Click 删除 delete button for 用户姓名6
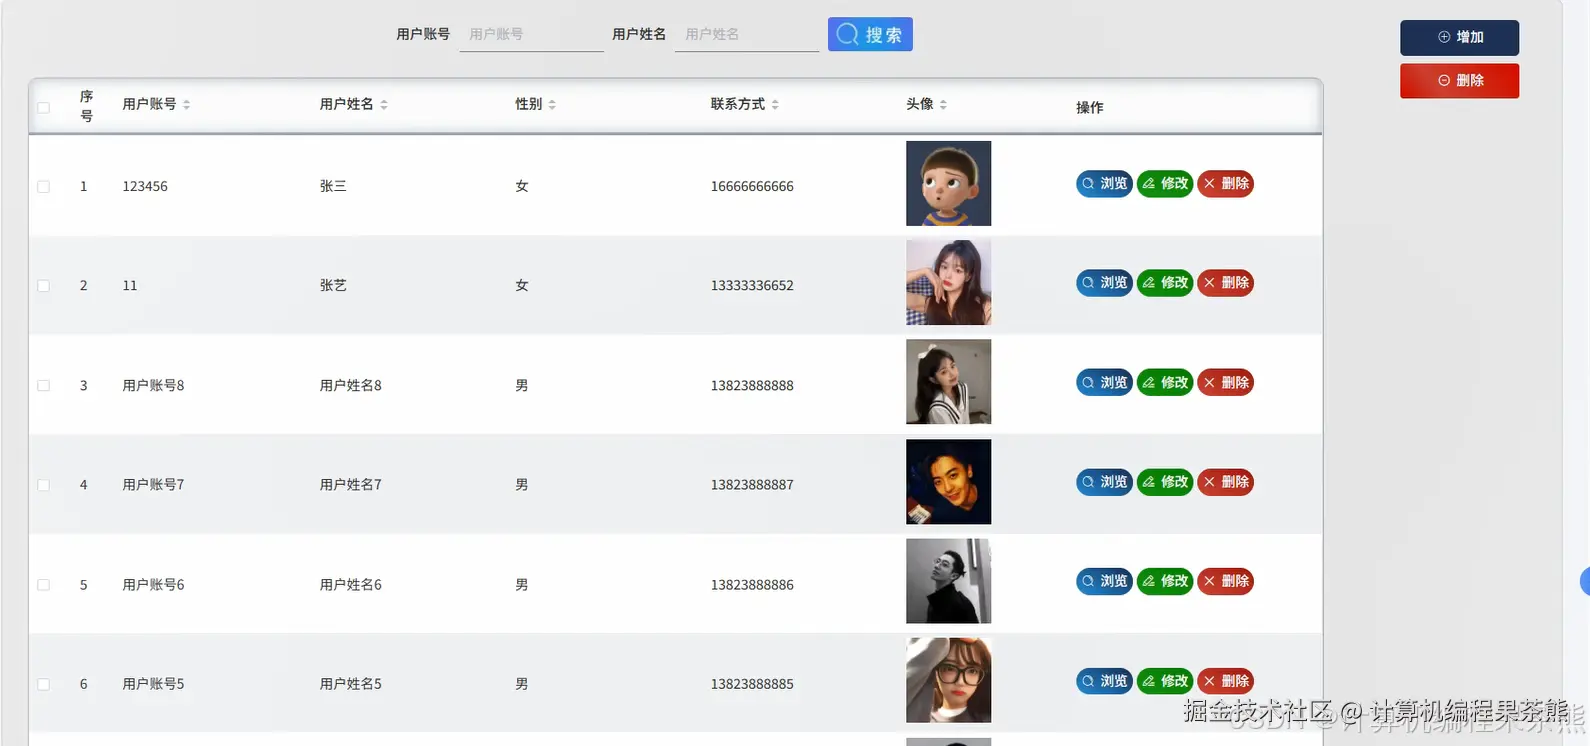Viewport: 1590px width, 746px height. click(x=1226, y=581)
